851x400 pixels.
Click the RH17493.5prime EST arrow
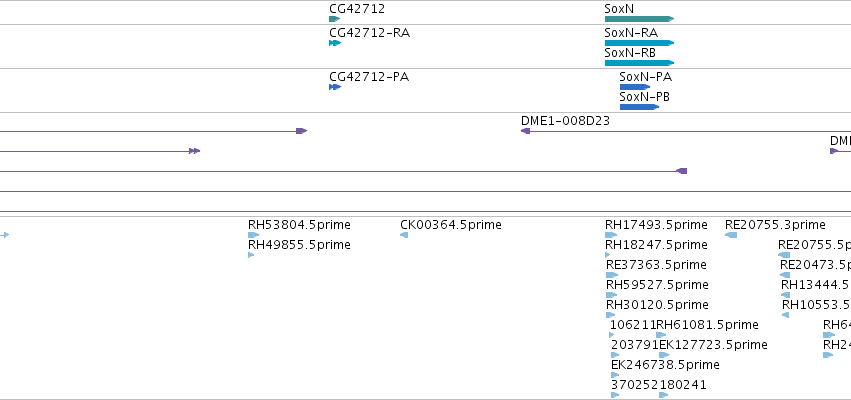click(611, 235)
